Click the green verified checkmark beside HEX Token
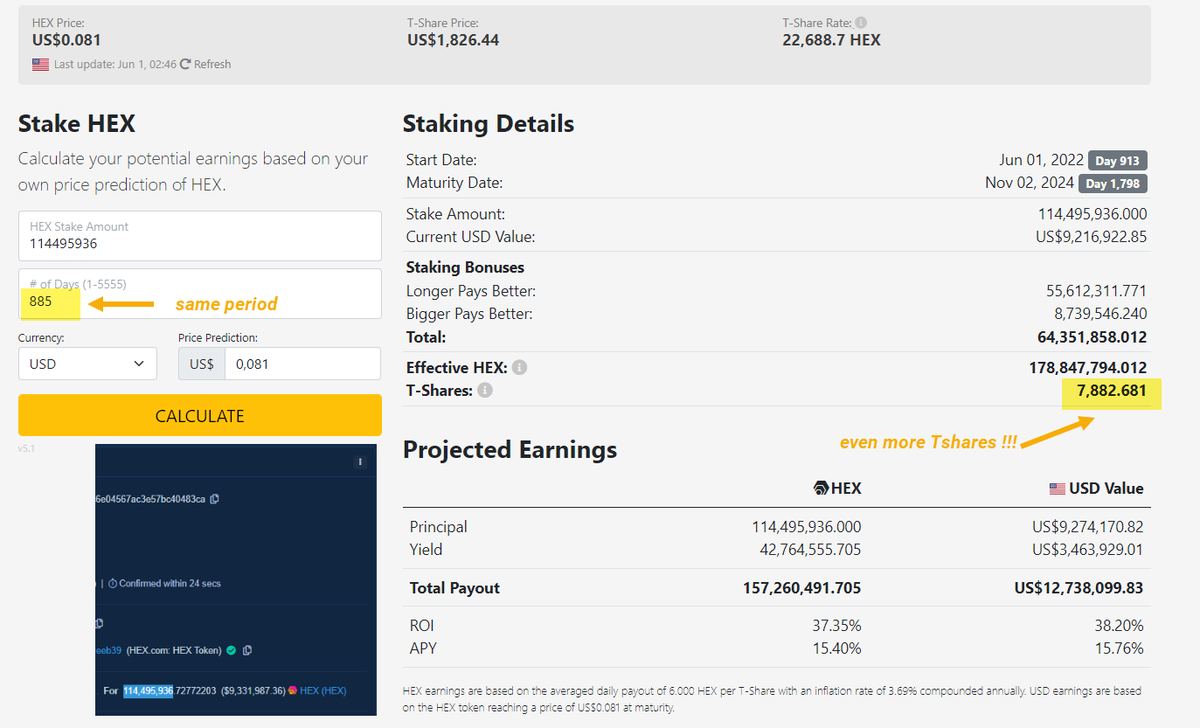1200x728 pixels. pyautogui.click(x=231, y=651)
